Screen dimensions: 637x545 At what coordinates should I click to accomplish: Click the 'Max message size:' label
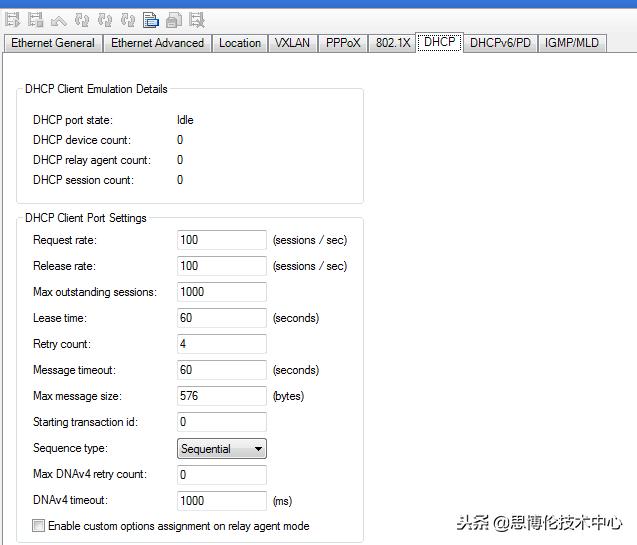(77, 396)
